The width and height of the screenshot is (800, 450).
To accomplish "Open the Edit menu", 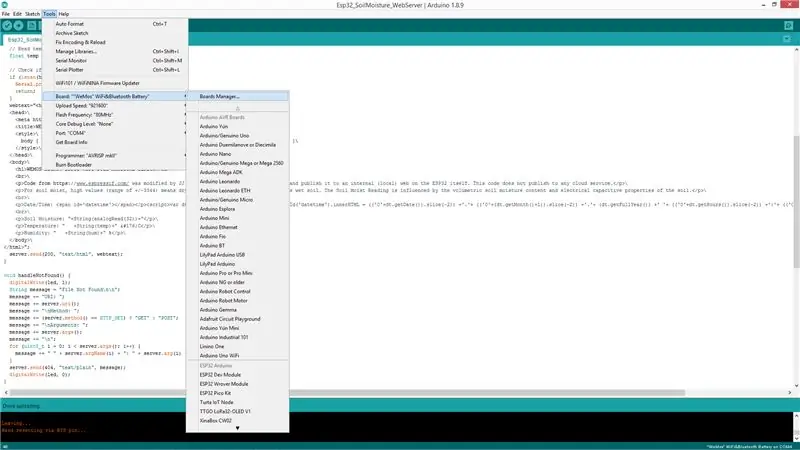I will tap(17, 14).
